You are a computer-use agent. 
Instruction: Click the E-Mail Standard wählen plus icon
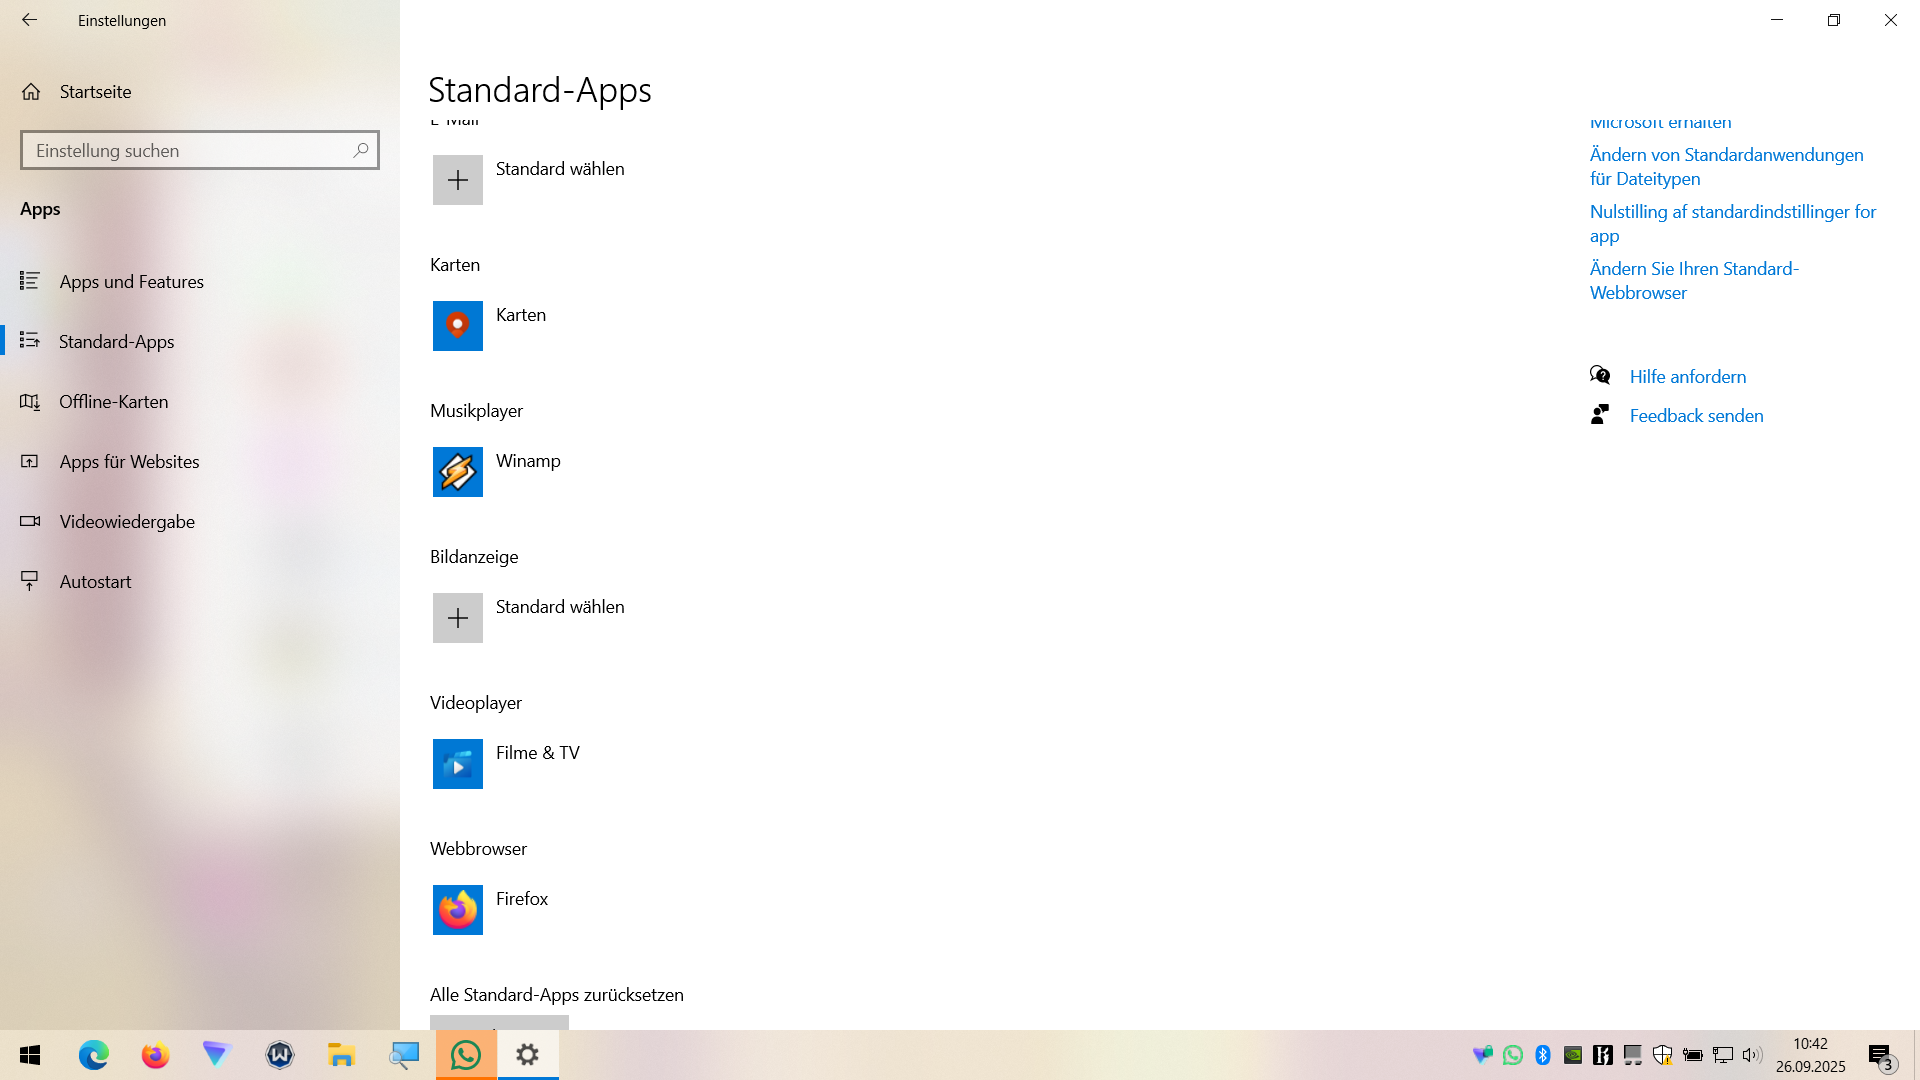click(x=457, y=180)
